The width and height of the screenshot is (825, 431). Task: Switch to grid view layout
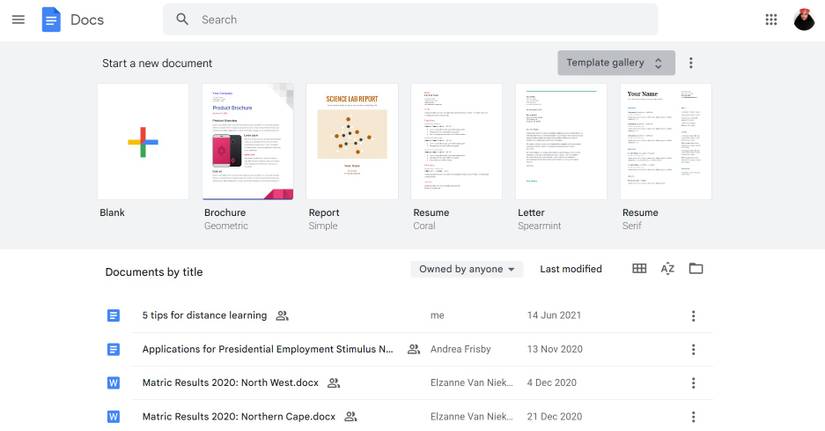pyautogui.click(x=639, y=269)
